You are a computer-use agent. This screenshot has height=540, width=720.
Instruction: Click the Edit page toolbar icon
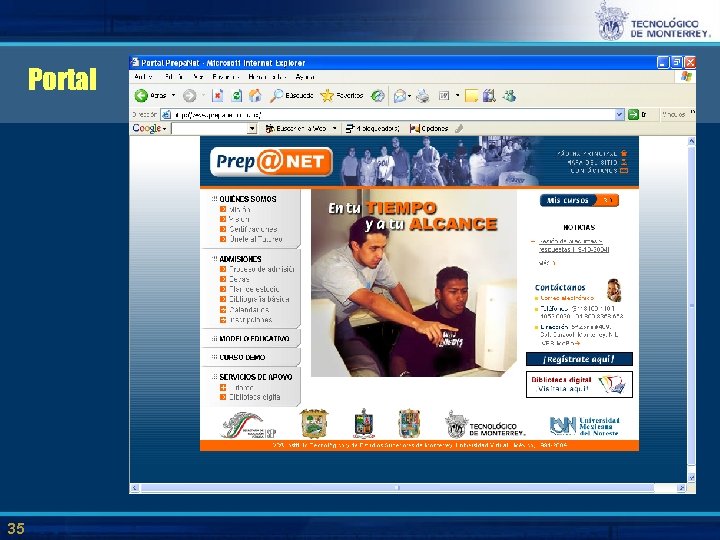(x=444, y=96)
